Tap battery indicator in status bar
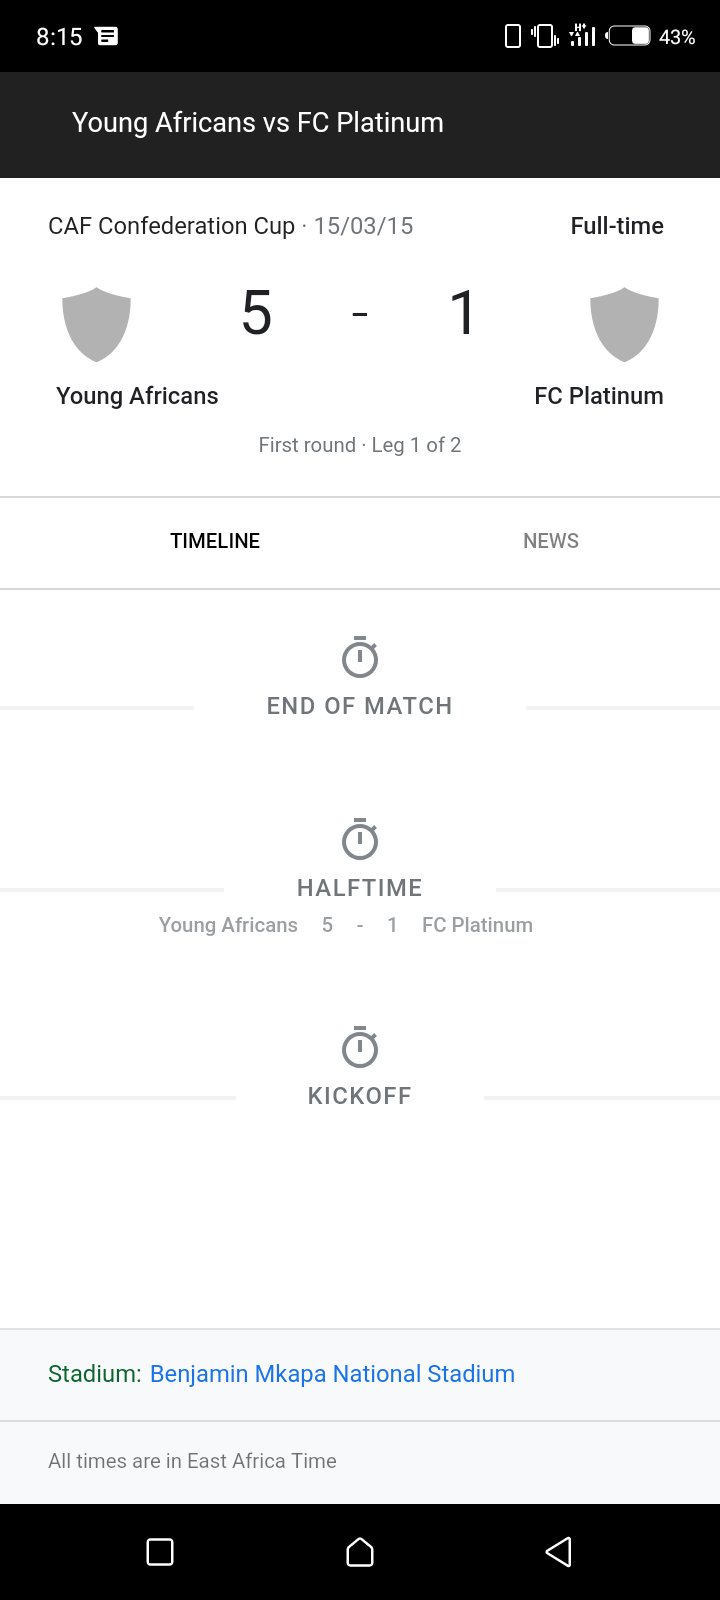This screenshot has height=1600, width=720. tap(630, 36)
